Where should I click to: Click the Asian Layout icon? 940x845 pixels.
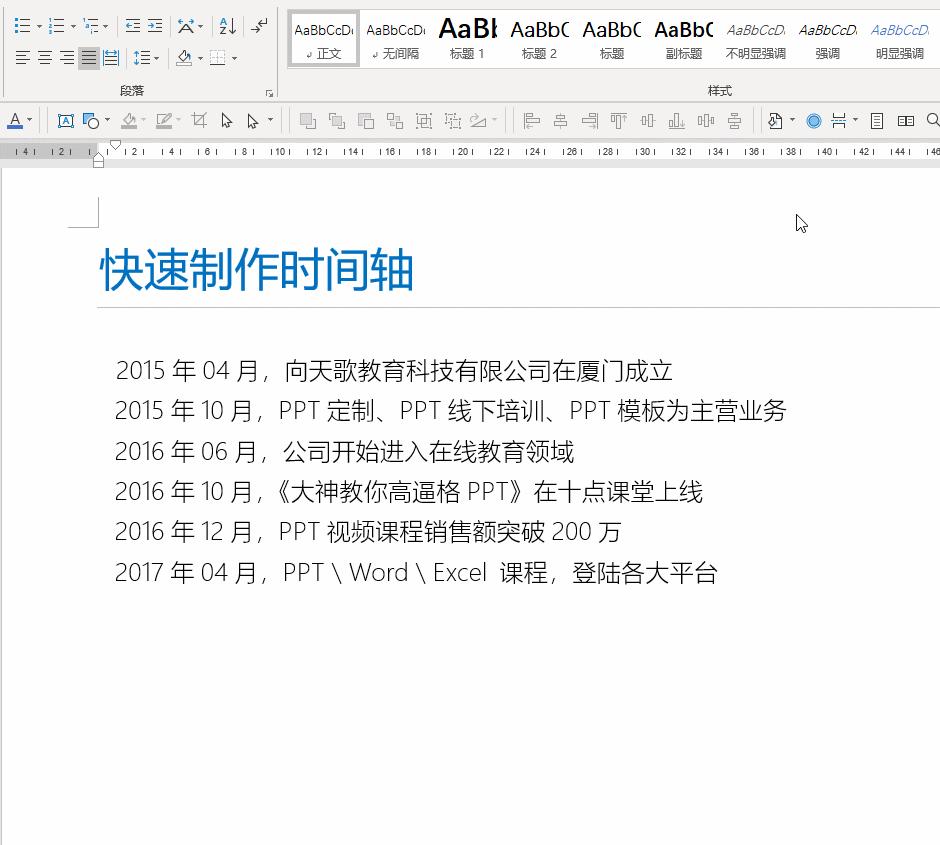(x=186, y=26)
